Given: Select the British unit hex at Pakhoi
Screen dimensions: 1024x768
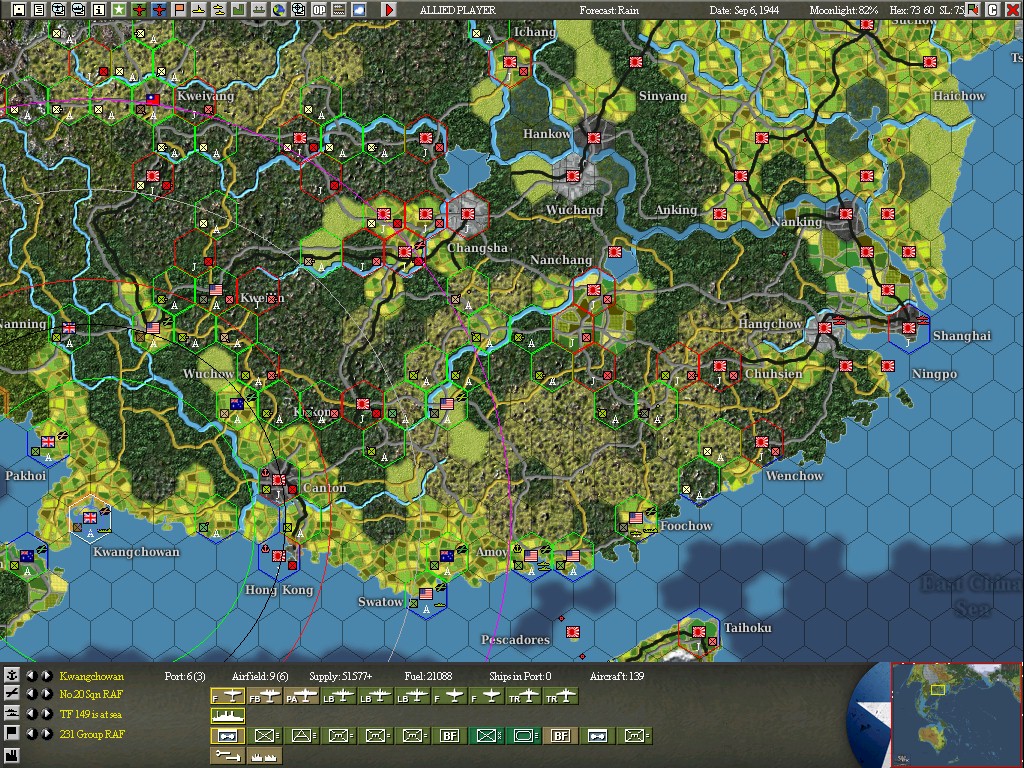Looking at the screenshot, I should pos(48,443).
